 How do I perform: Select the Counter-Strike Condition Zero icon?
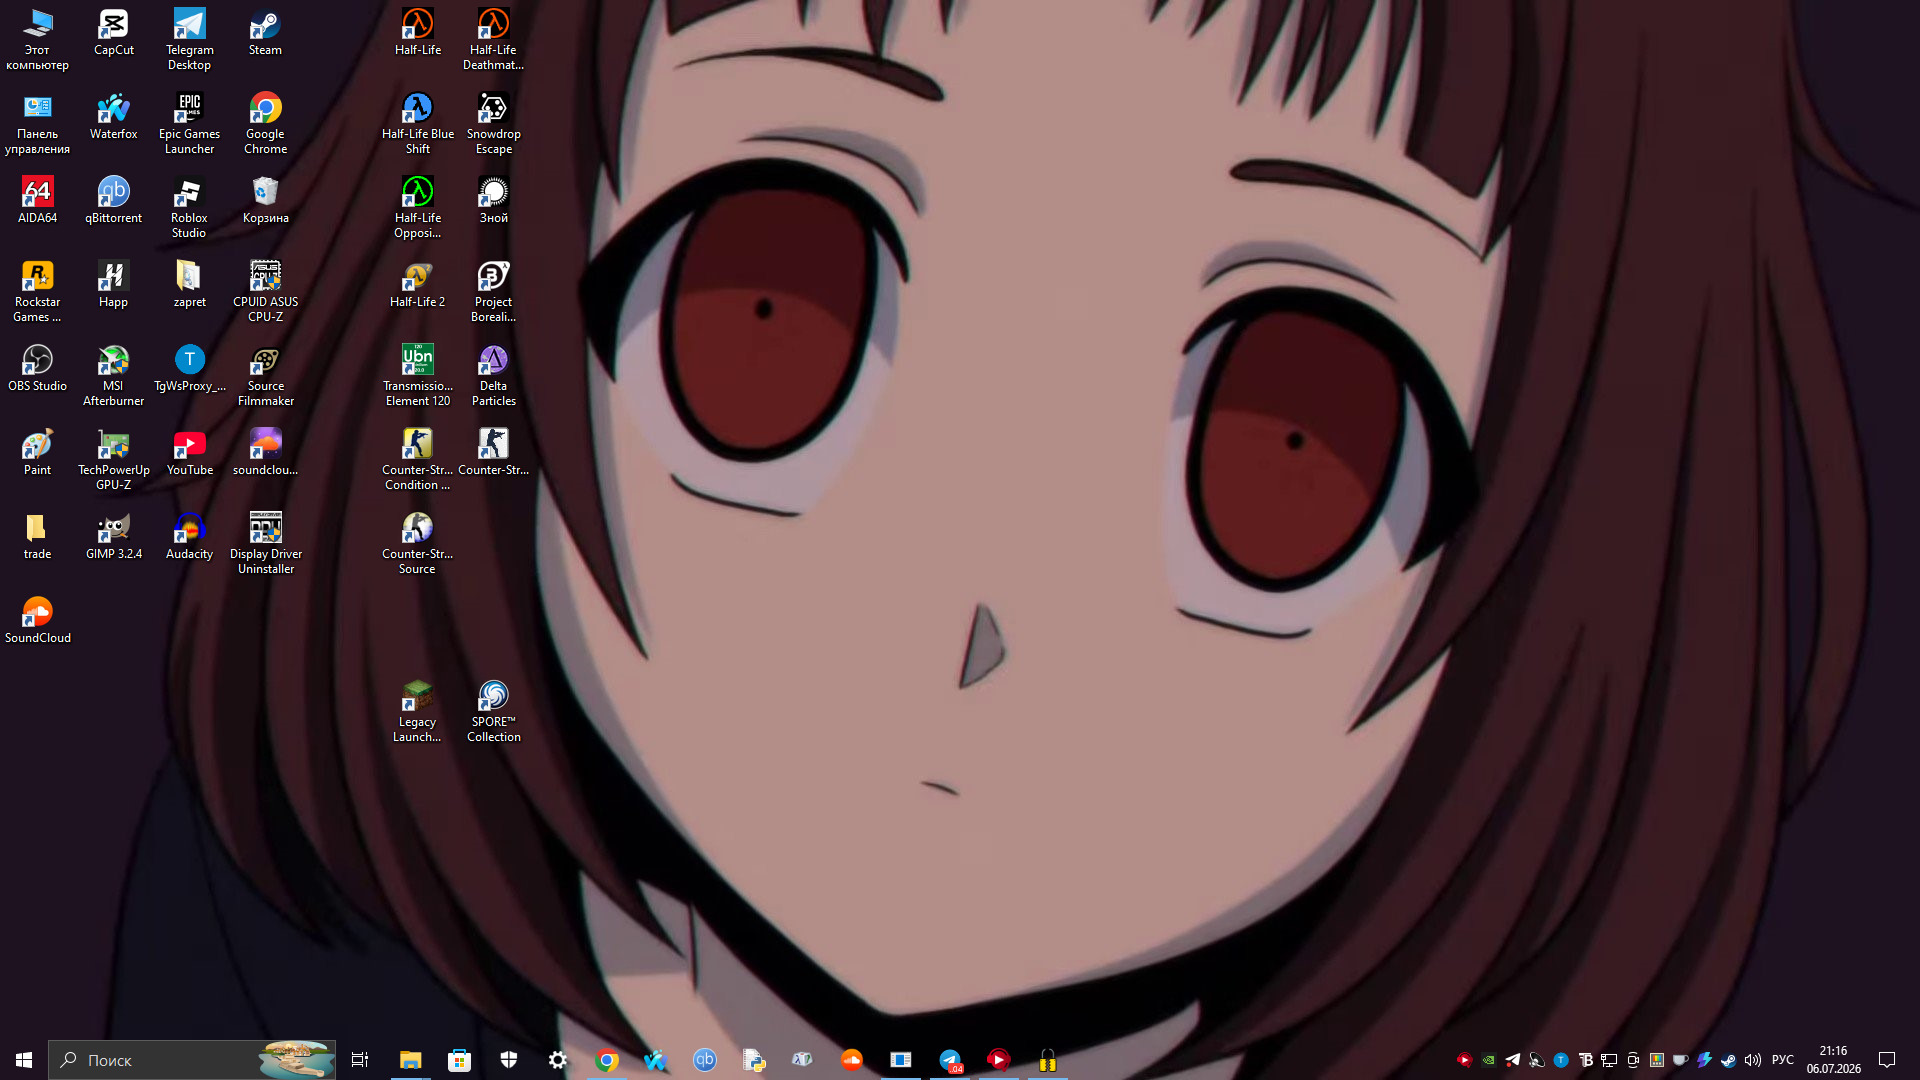(x=417, y=460)
